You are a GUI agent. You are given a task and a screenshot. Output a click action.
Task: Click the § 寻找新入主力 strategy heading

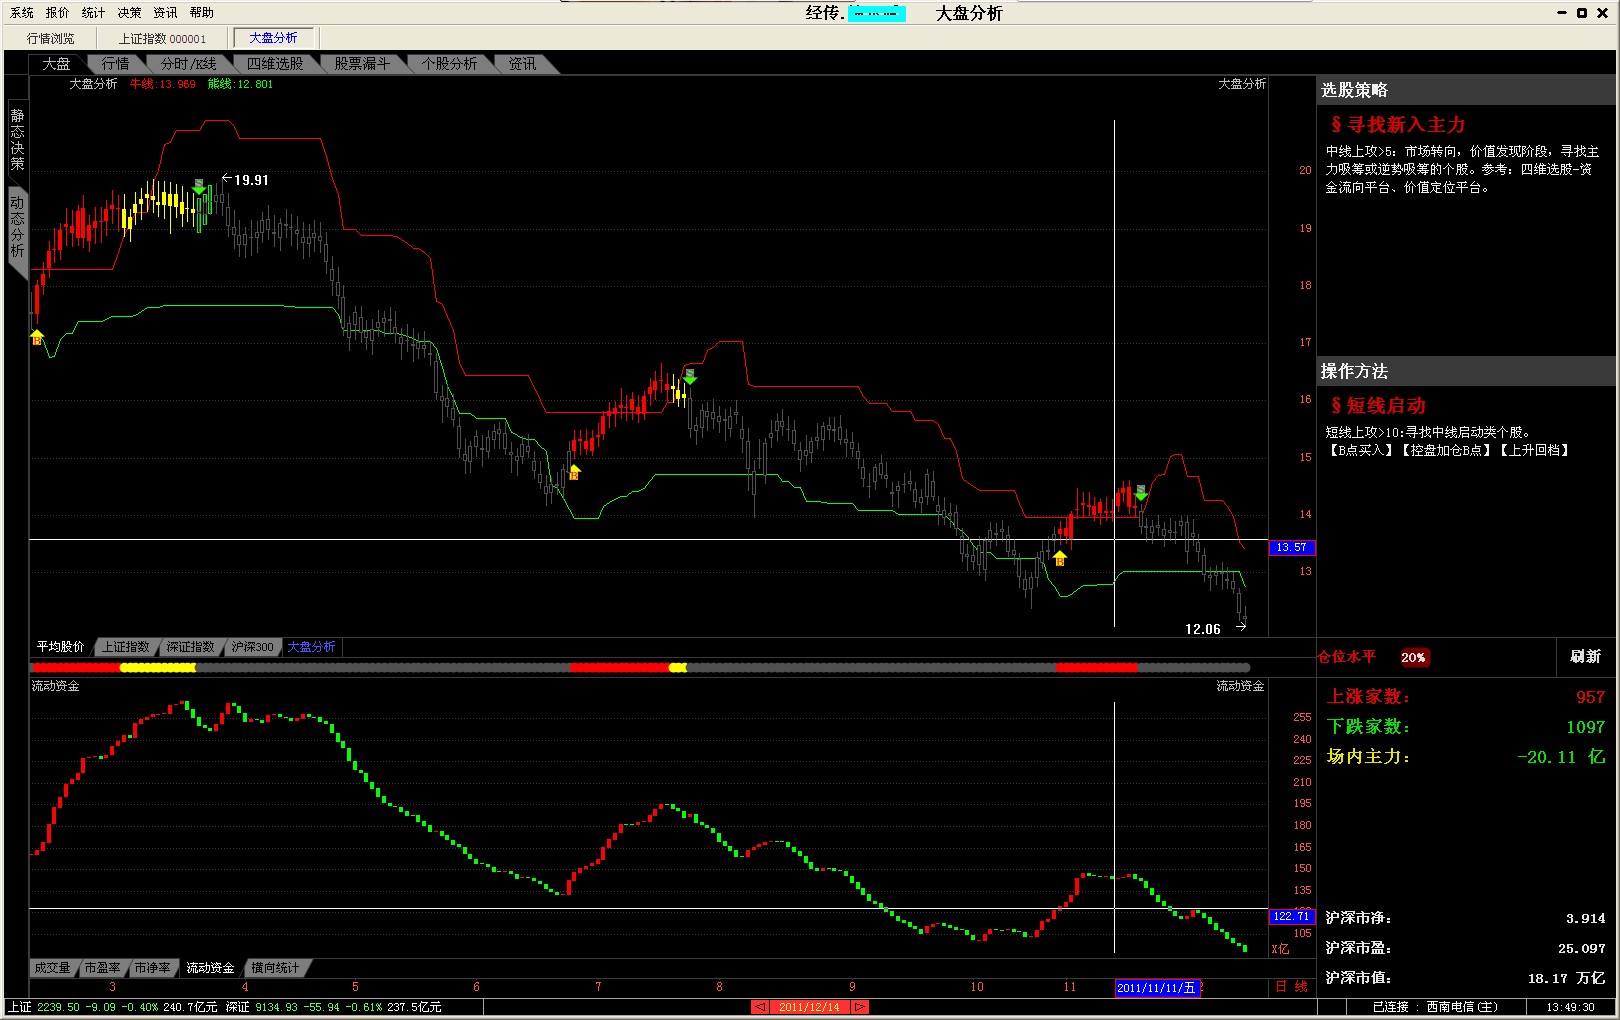pyautogui.click(x=1398, y=125)
